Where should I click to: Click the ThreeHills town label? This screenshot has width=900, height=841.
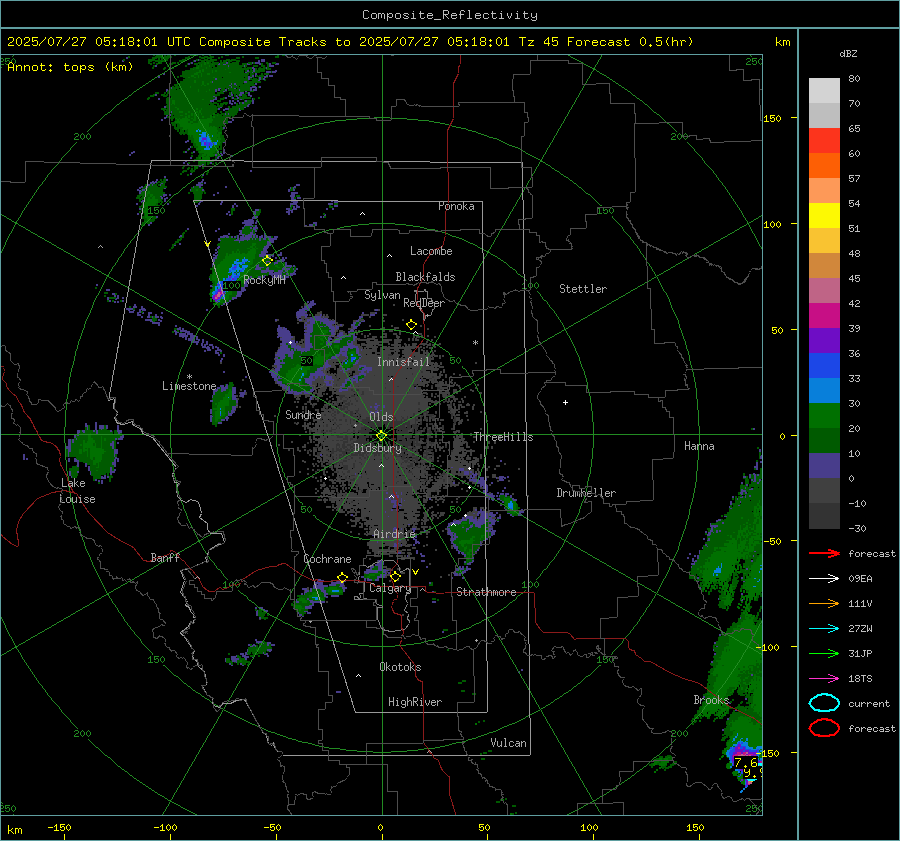pos(503,437)
